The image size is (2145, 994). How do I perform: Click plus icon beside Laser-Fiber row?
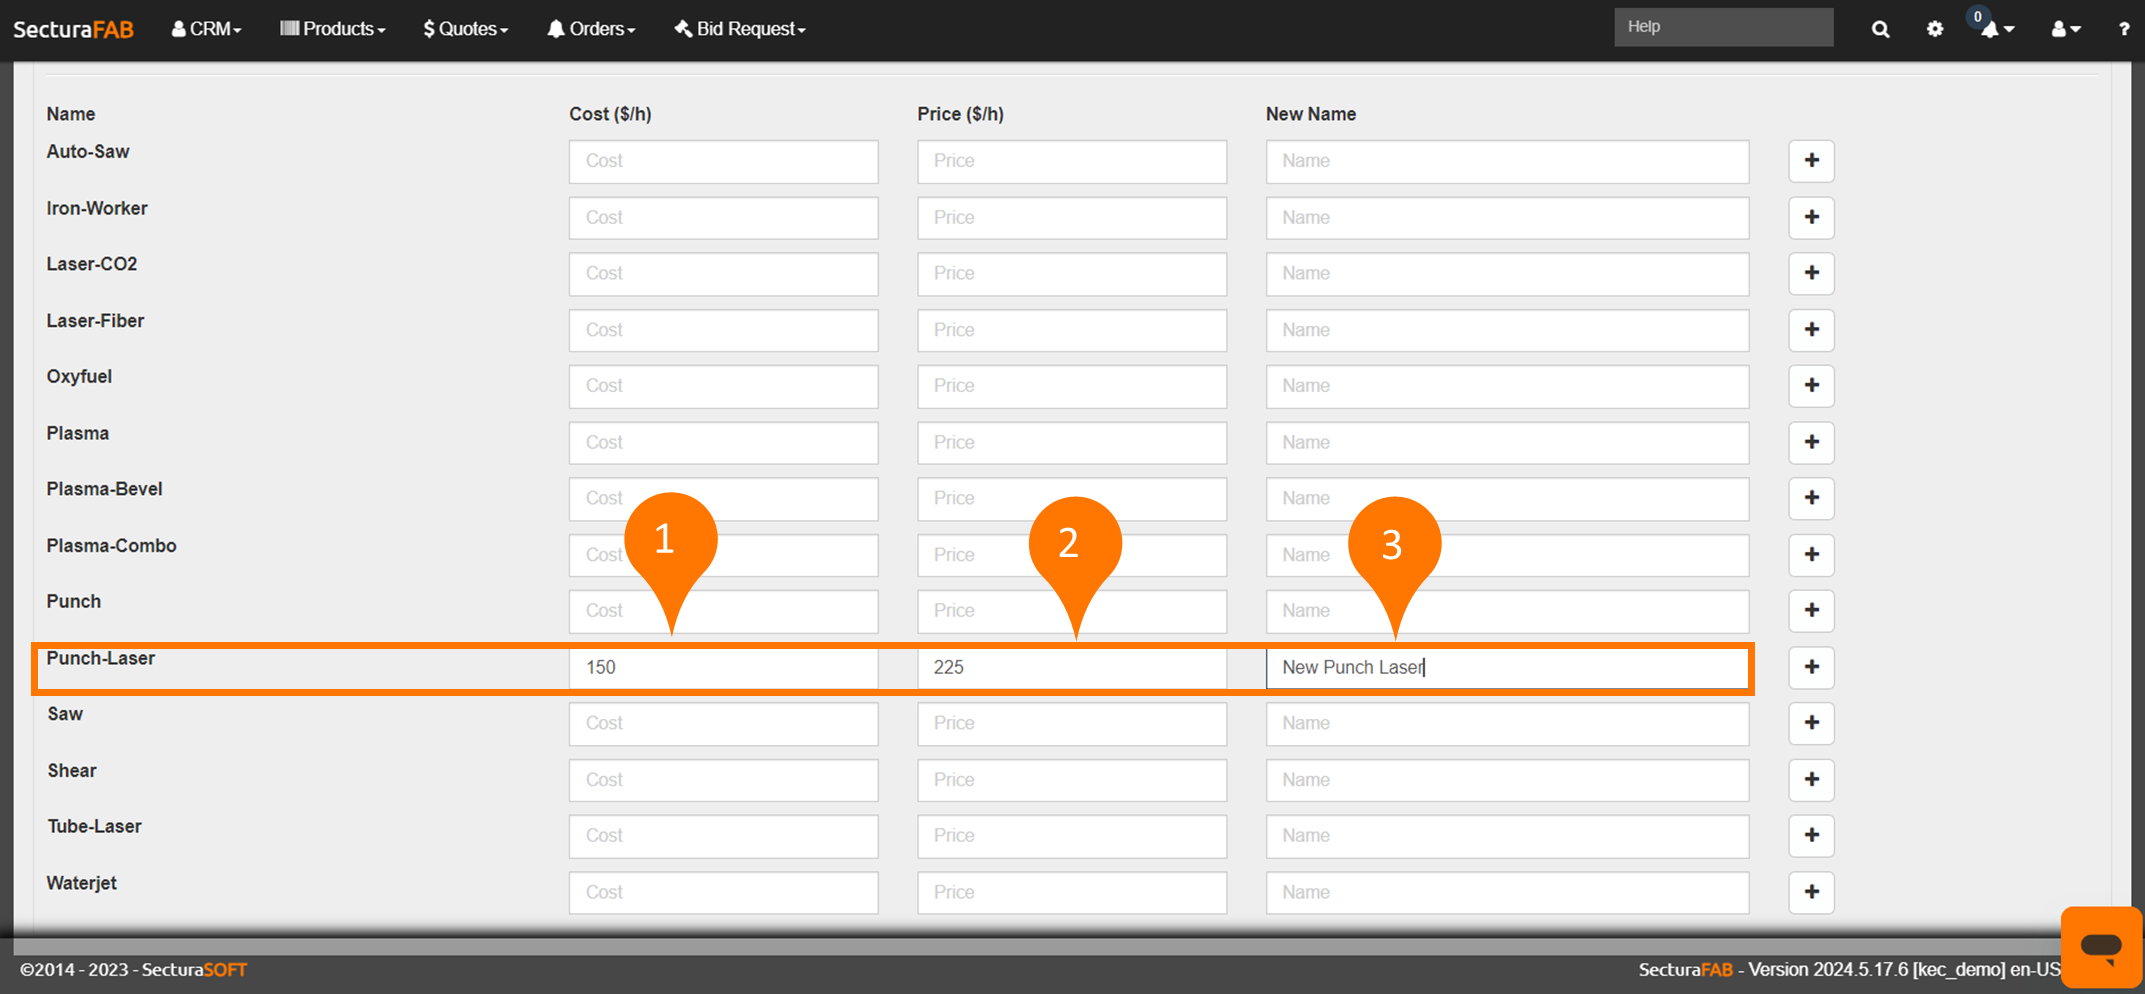(1811, 330)
